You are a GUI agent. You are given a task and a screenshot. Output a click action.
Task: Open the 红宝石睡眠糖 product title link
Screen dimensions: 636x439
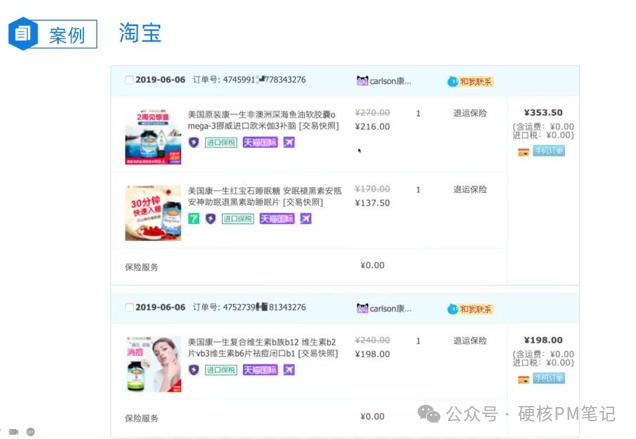coord(264,196)
